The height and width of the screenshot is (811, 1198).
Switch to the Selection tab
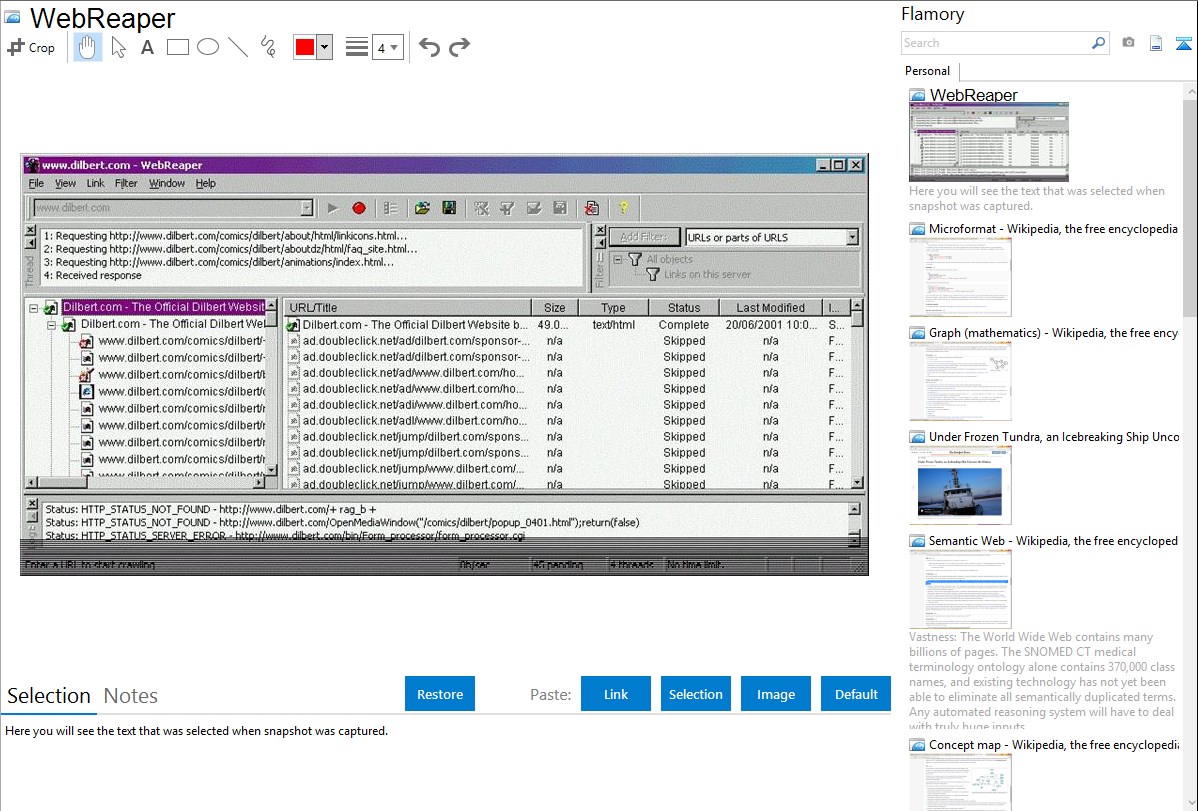[49, 696]
